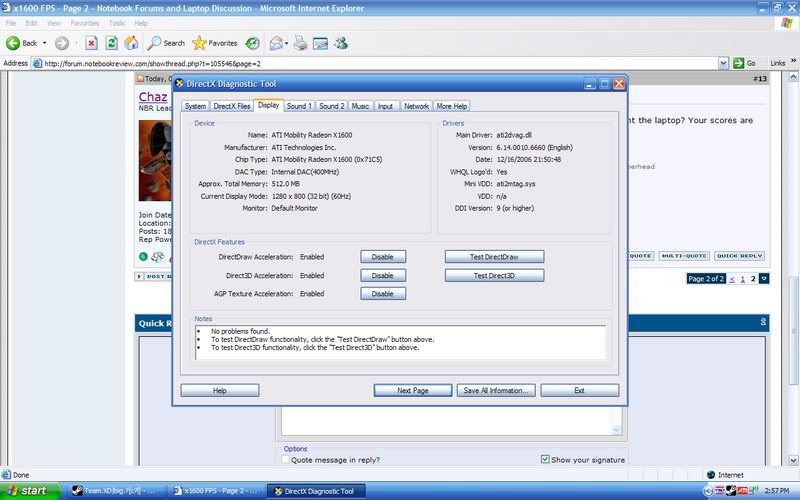Collapse the Quick Reply section icon

[x=763, y=322]
